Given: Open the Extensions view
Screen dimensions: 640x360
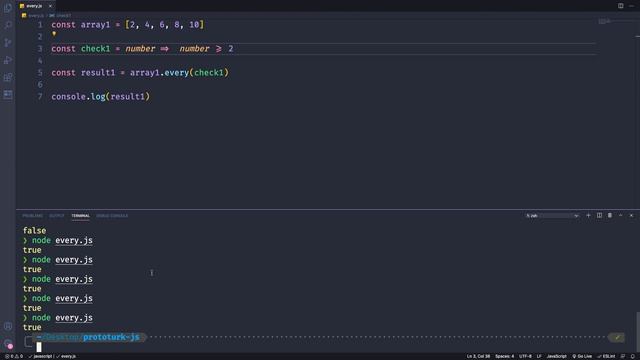Looking at the screenshot, I should tap(8, 77).
